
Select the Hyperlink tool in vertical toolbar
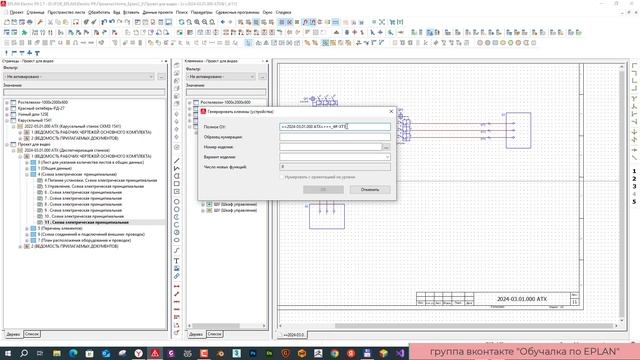[176, 276]
